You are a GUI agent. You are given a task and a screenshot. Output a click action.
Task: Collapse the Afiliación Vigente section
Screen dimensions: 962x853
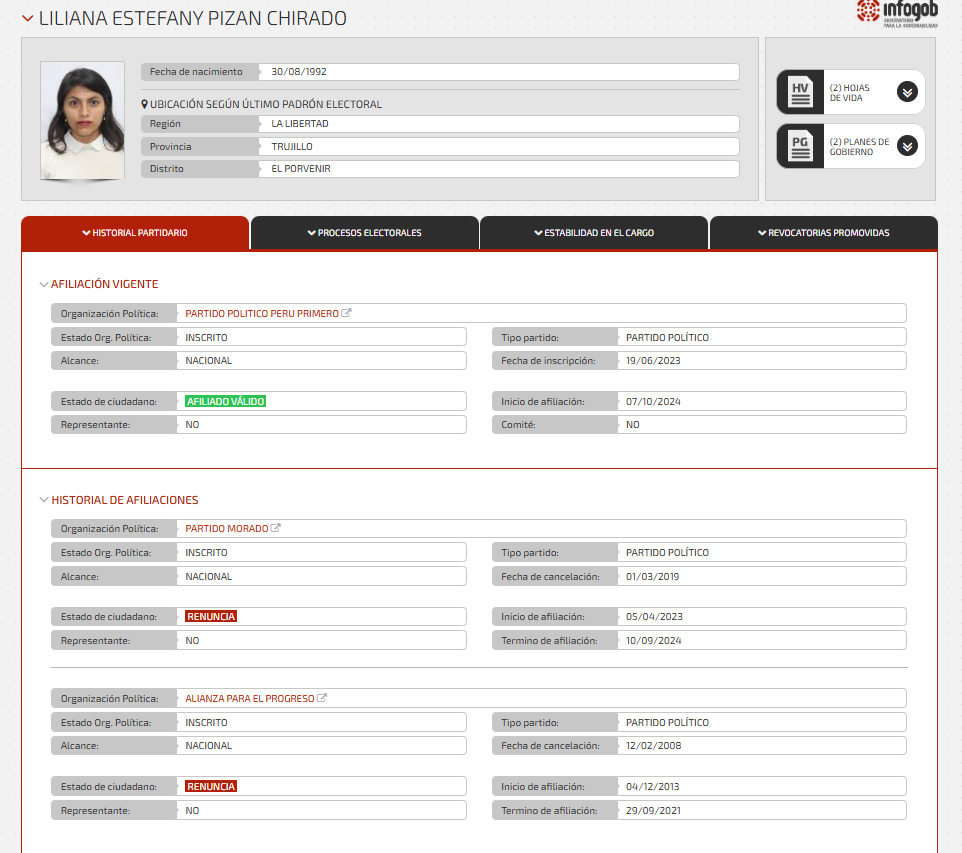44,284
